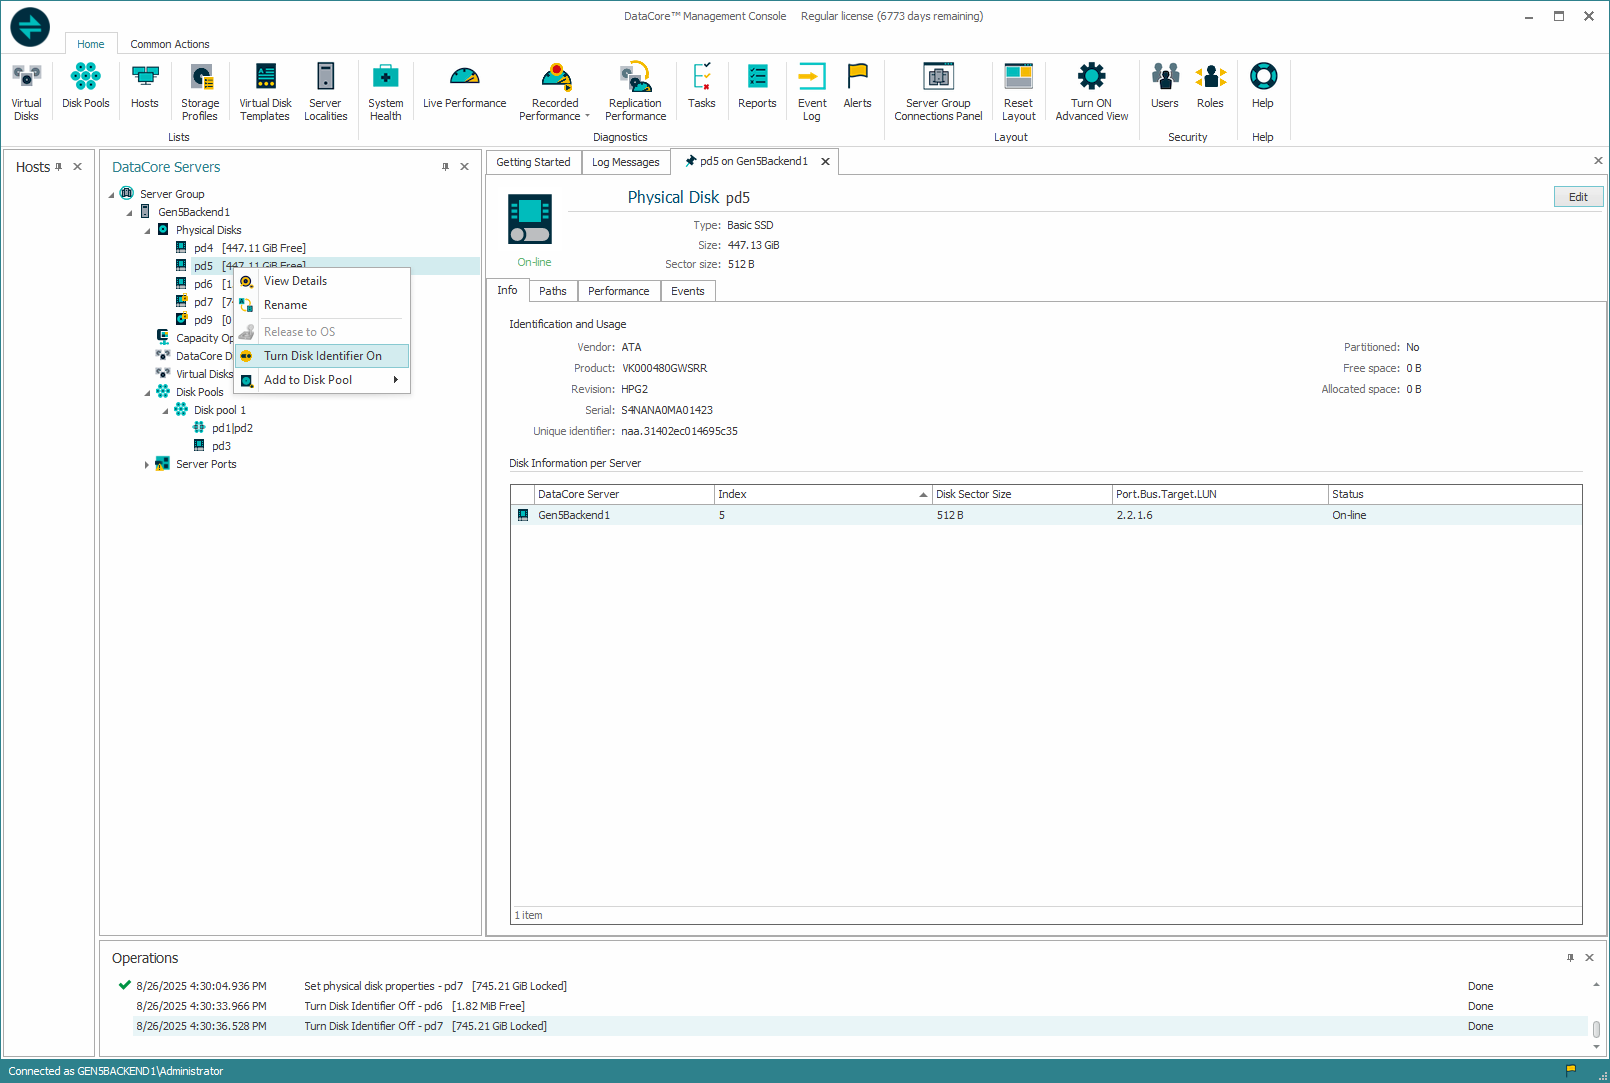Switch to the Performance tab

618,291
